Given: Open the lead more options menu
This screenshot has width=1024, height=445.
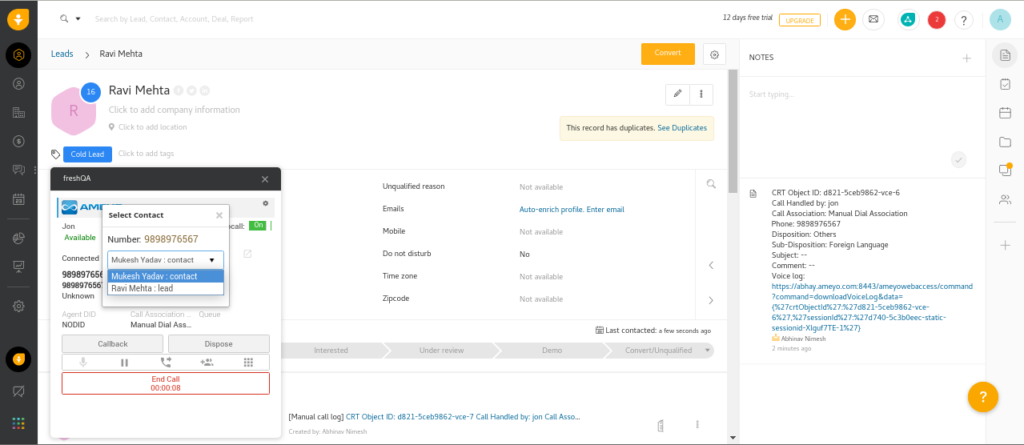Looking at the screenshot, I should click(x=701, y=94).
